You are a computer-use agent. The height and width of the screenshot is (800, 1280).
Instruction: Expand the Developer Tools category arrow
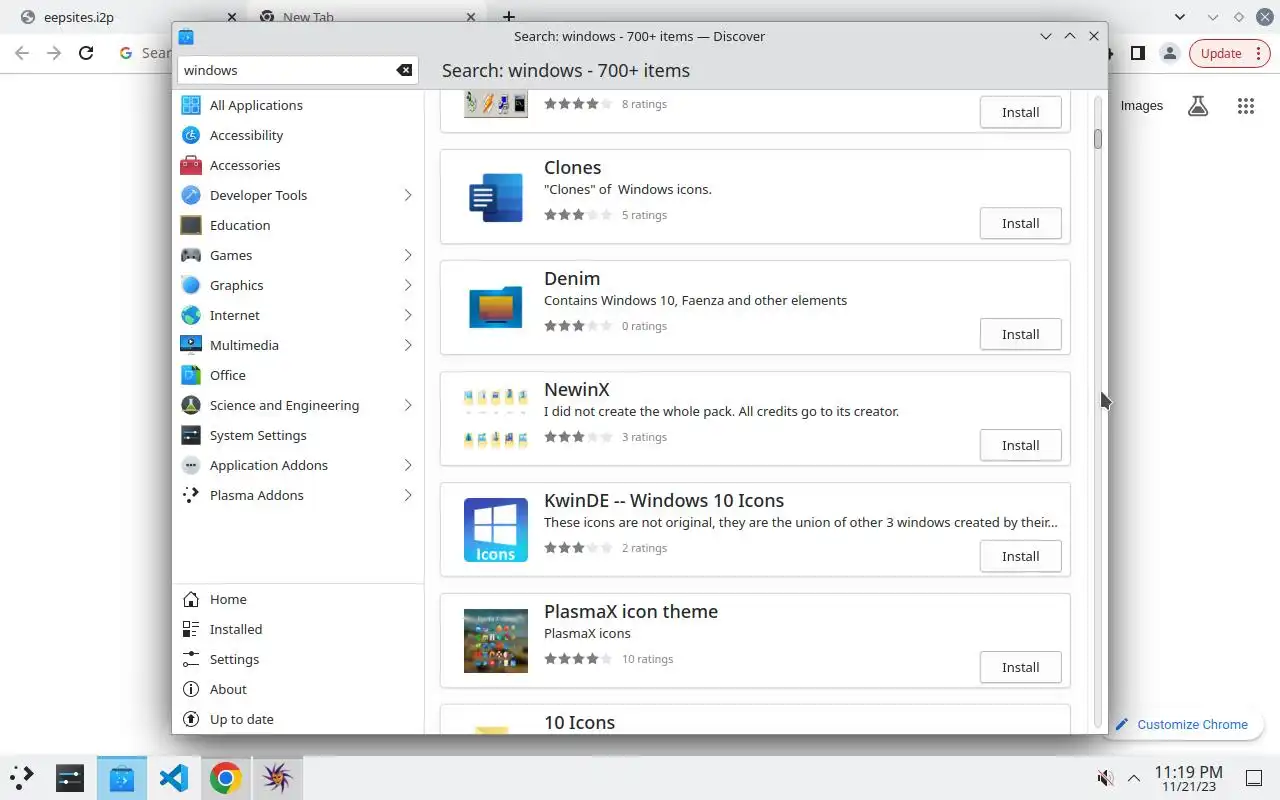[407, 195]
